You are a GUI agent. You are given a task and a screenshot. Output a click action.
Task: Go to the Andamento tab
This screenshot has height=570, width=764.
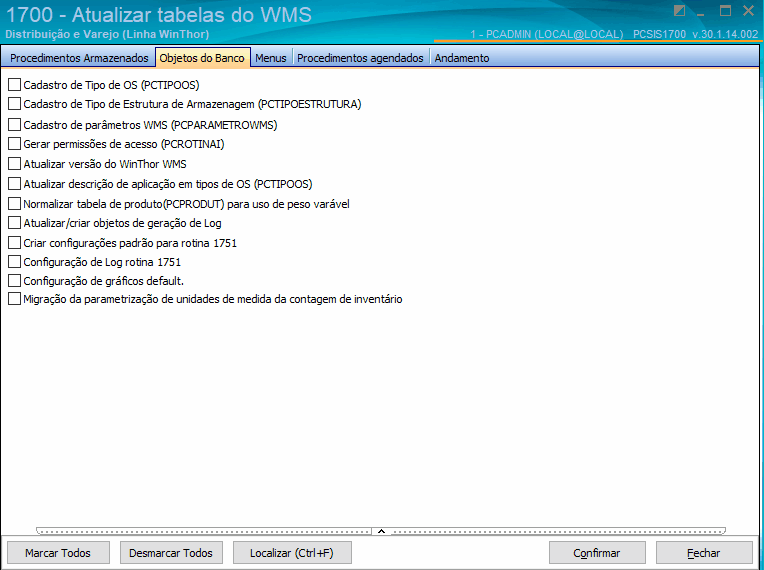tap(462, 58)
